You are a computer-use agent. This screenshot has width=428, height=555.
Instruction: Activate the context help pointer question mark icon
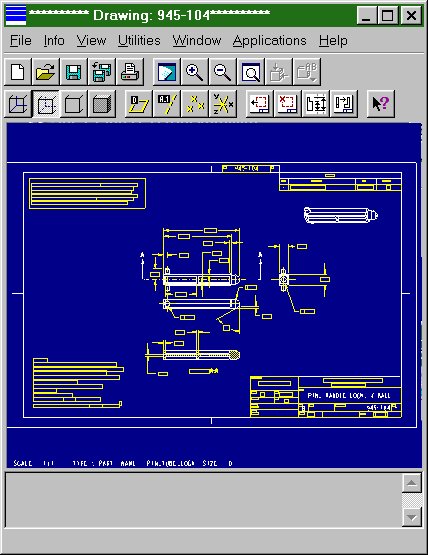[x=381, y=104]
